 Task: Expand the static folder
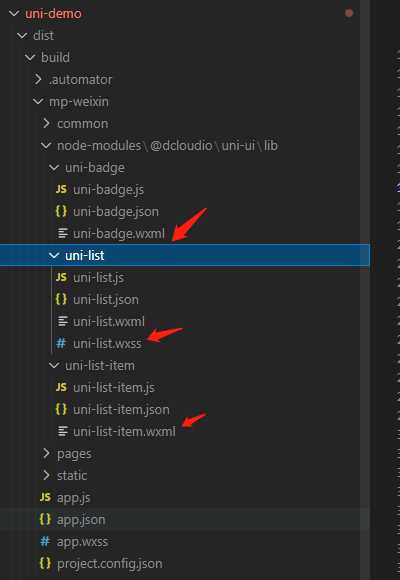[46, 475]
